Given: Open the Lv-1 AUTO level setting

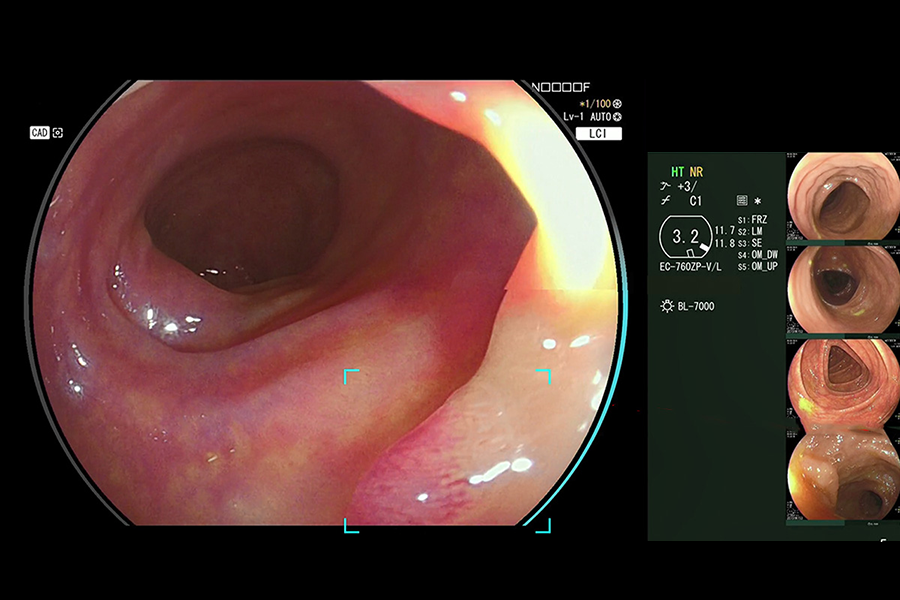Looking at the screenshot, I should pyautogui.click(x=586, y=117).
